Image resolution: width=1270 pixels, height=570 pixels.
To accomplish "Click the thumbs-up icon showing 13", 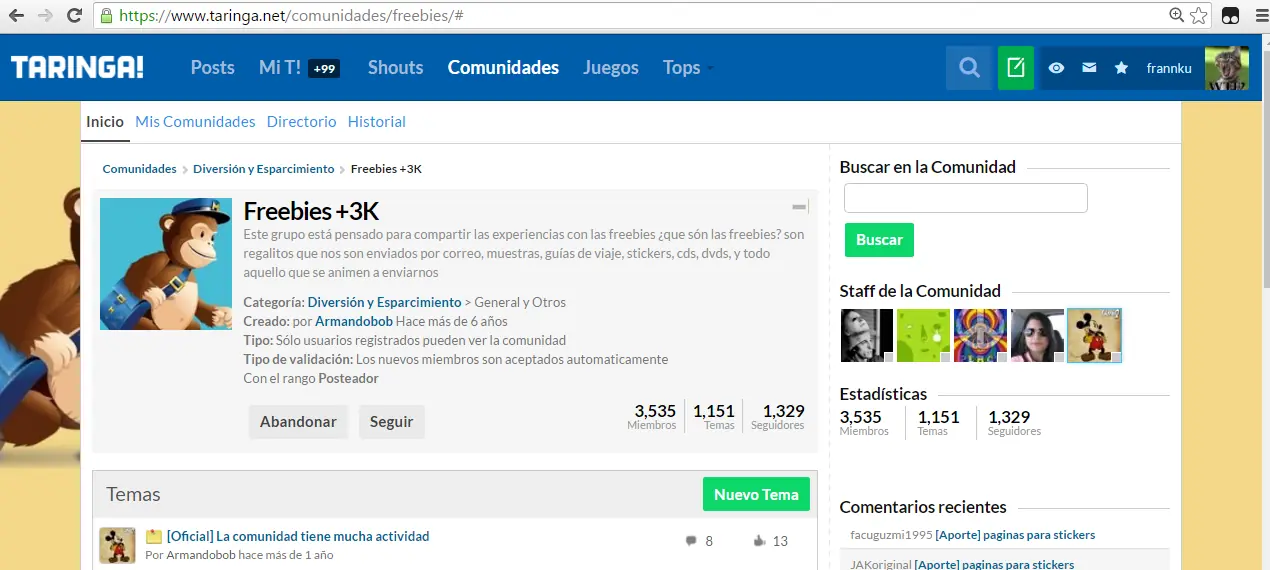I will click(x=759, y=541).
